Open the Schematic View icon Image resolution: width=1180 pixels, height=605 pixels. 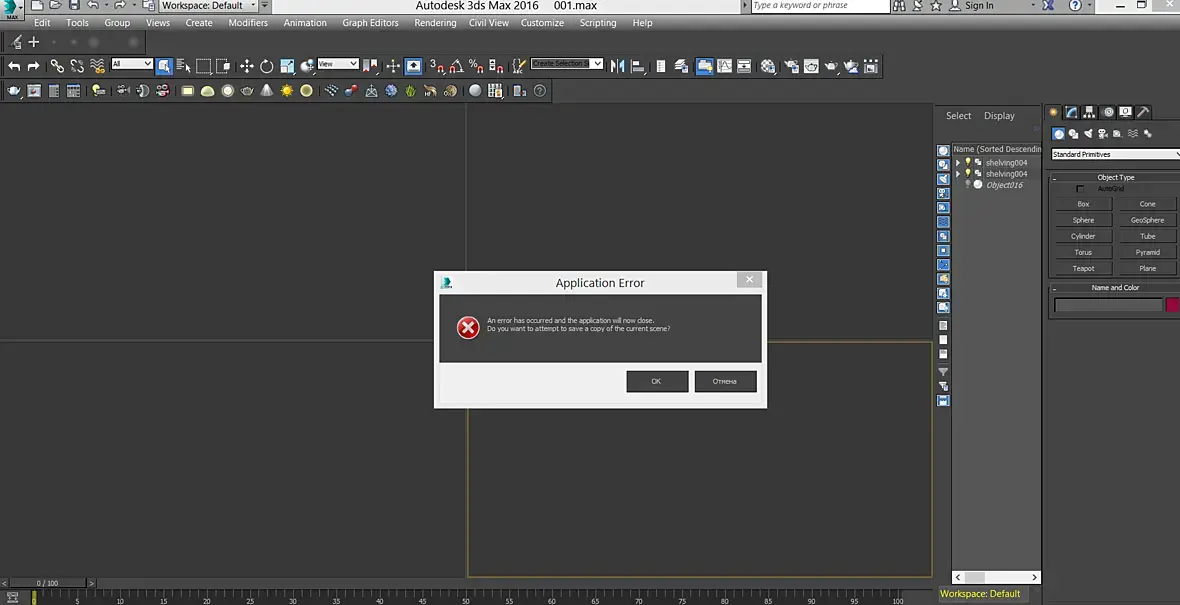pyautogui.click(x=744, y=66)
